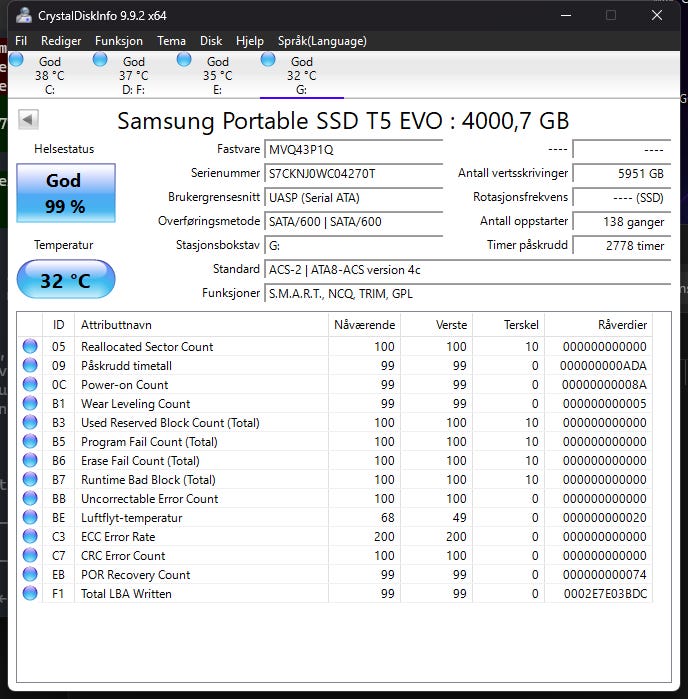Screen dimensions: 688x699
Task: Select the Total LBA Written attribute name
Action: 126,594
